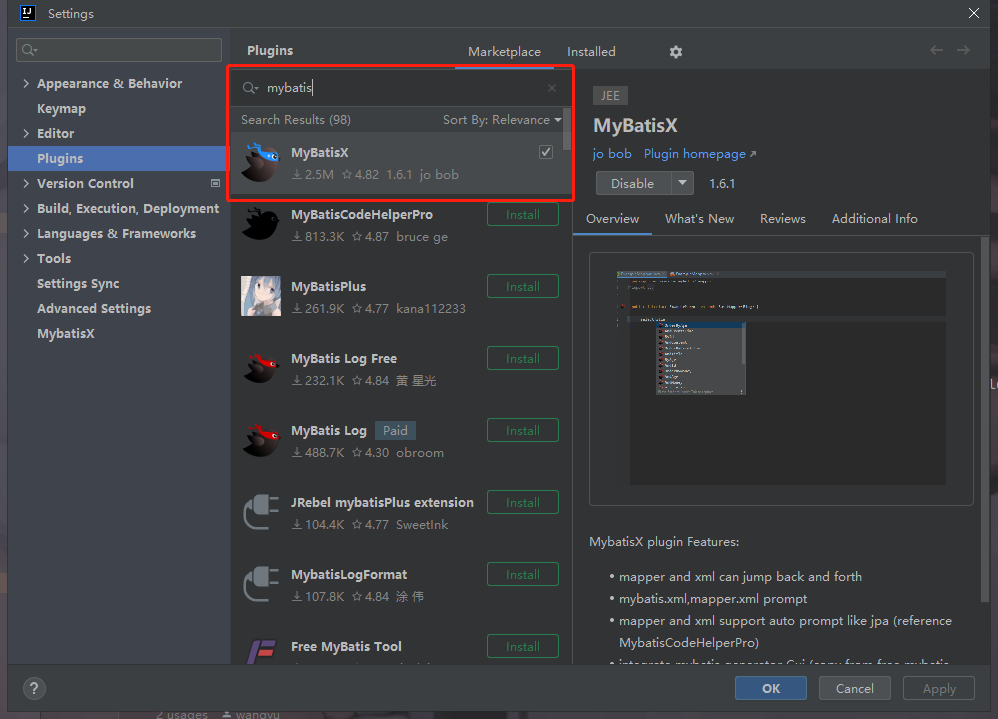Select Keymap in settings tree
This screenshot has height=719, width=998.
[61, 108]
